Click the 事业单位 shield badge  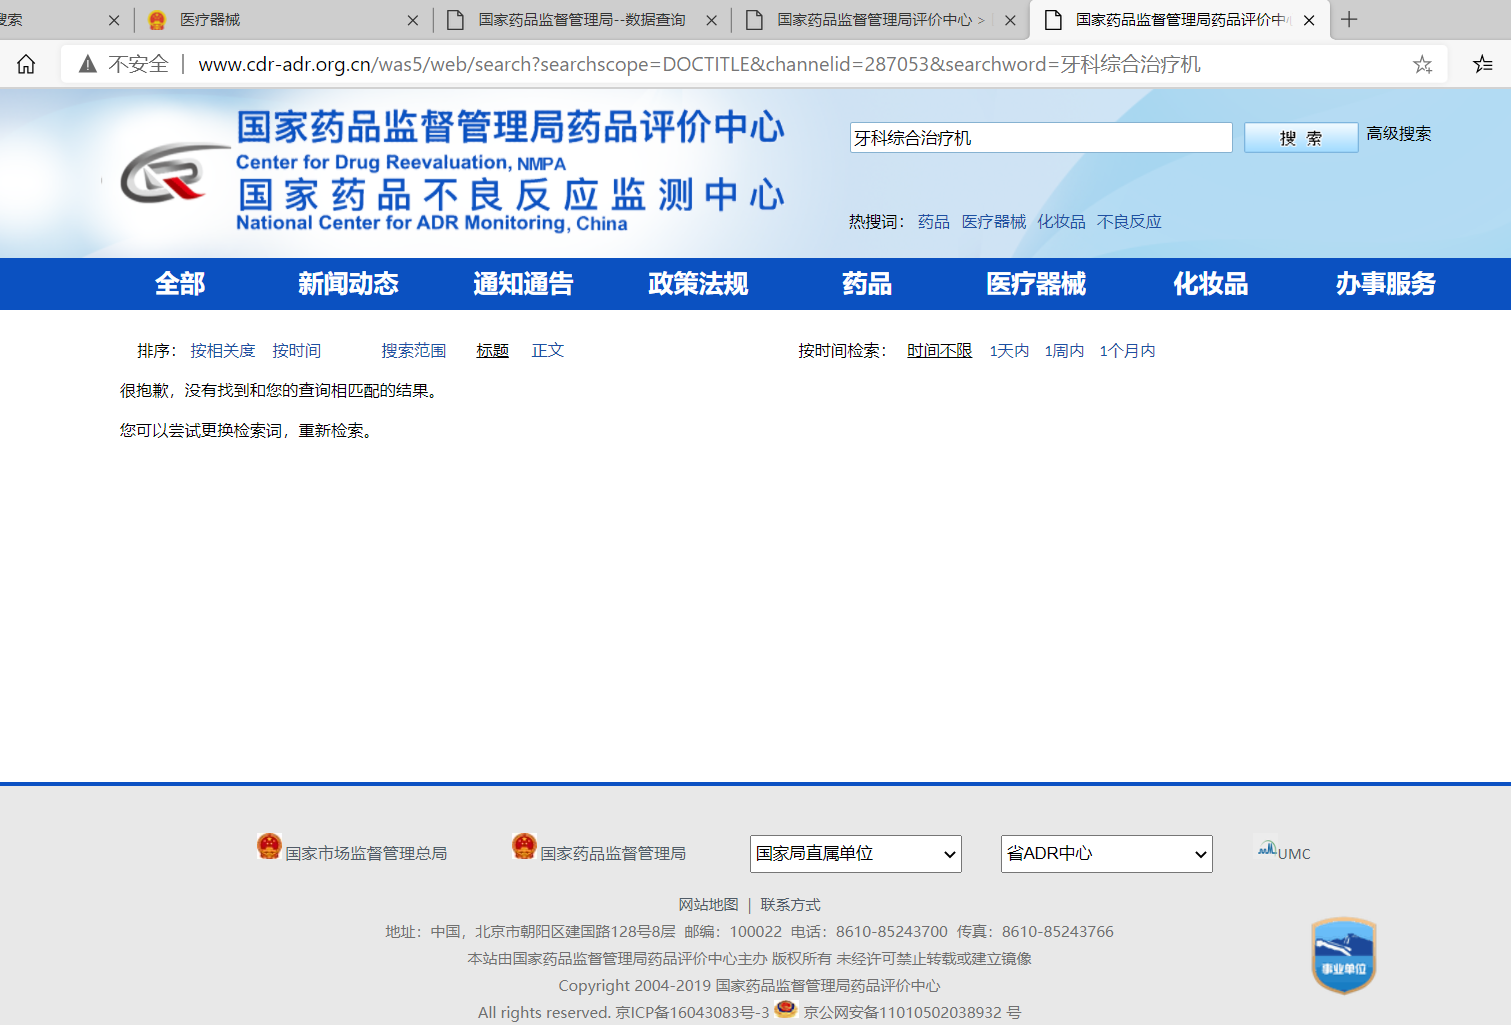tap(1343, 955)
